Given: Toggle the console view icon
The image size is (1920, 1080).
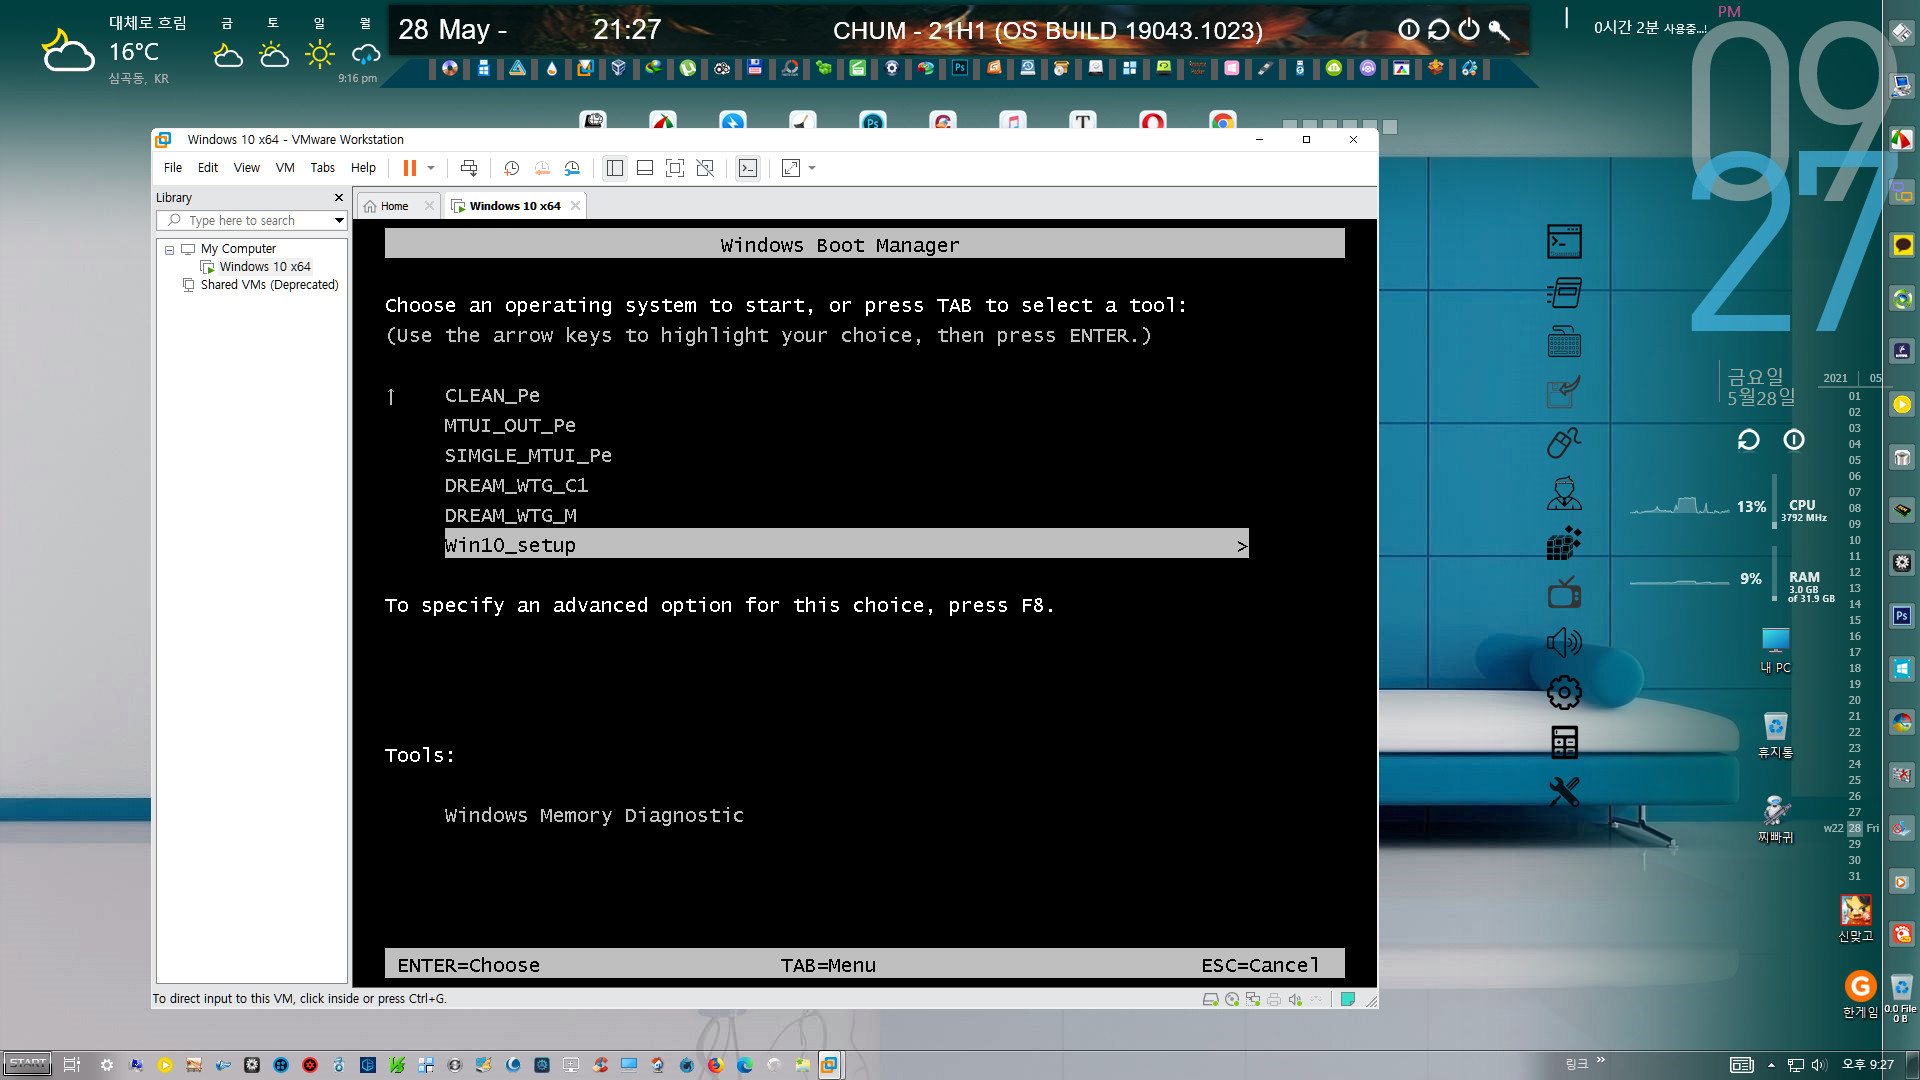Looking at the screenshot, I should point(748,168).
